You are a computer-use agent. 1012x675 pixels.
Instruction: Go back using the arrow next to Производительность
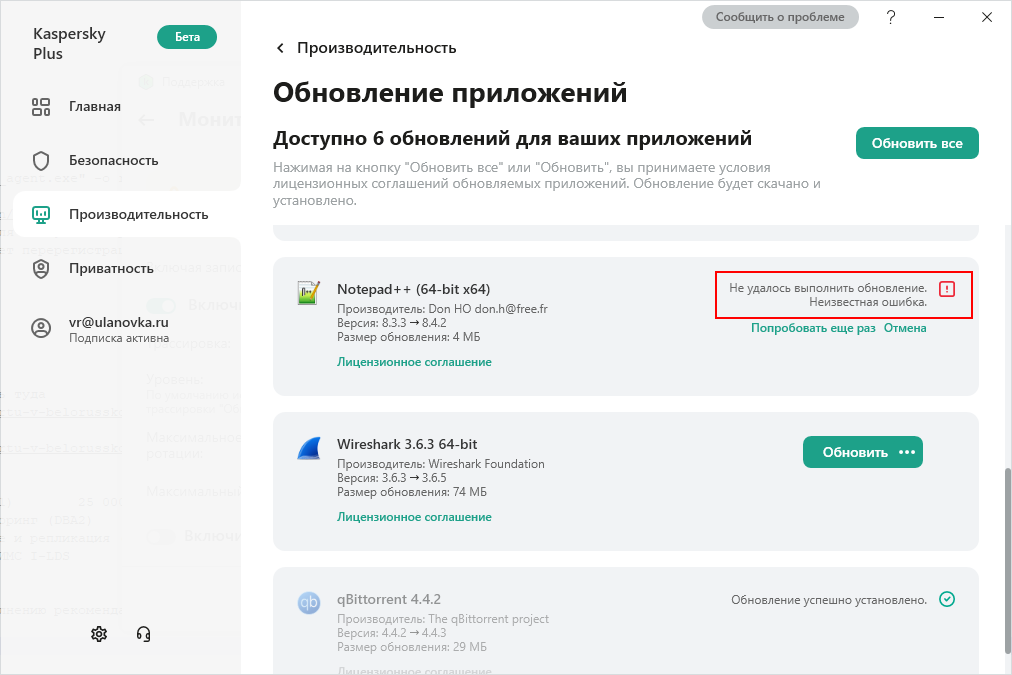280,48
